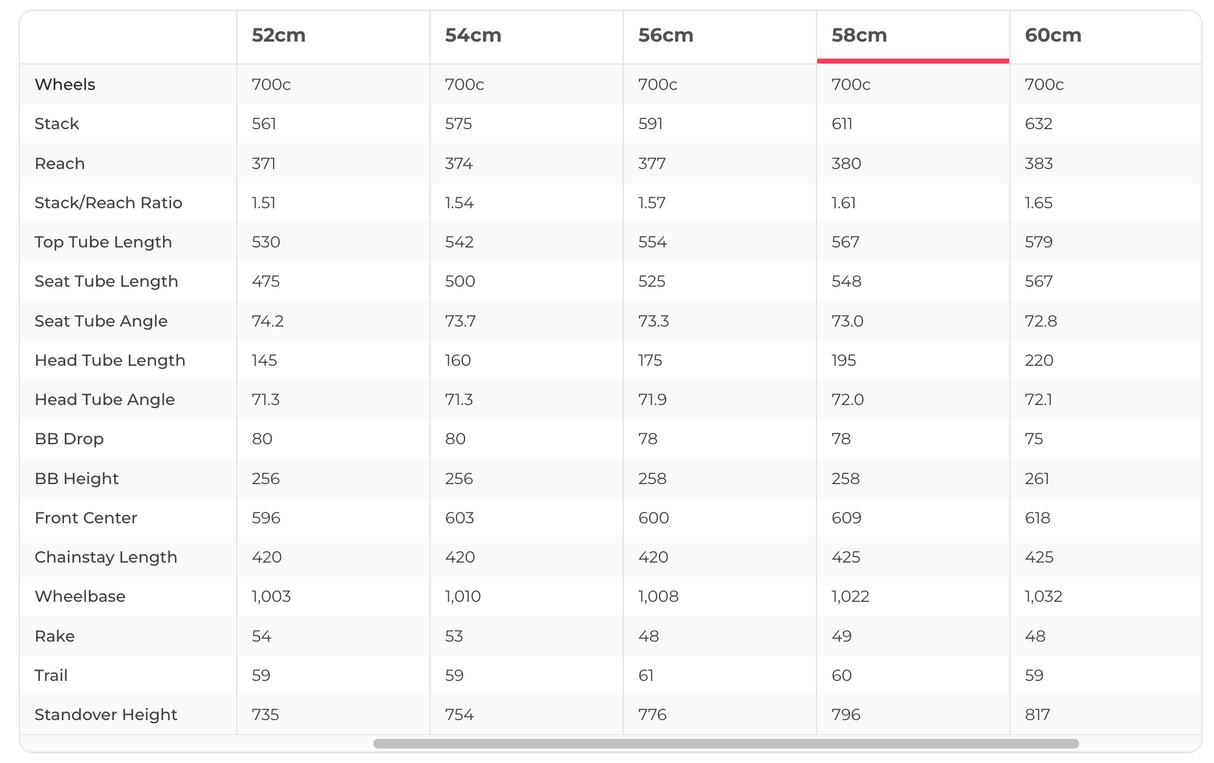The image size is (1214, 763).
Task: Click the Trail row label
Action: click(x=51, y=676)
